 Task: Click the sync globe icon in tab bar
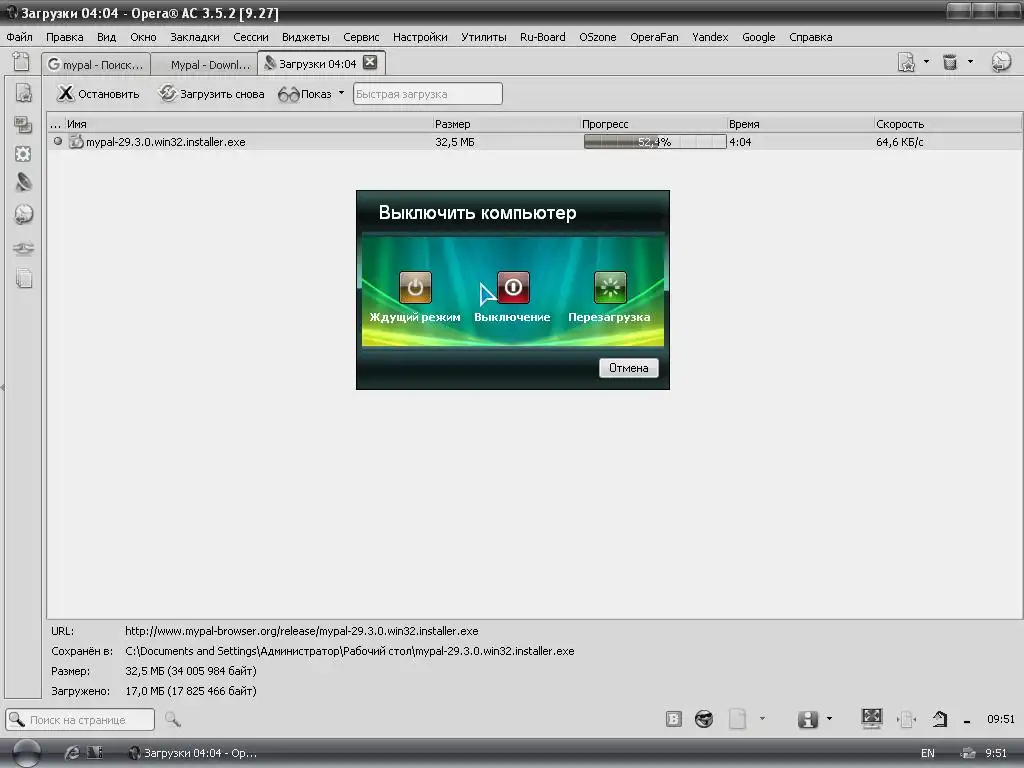(1001, 61)
